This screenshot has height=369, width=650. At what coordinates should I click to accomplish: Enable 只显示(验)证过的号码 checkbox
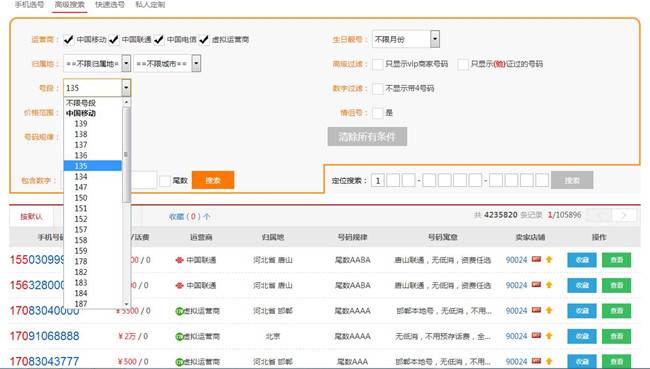pos(463,64)
